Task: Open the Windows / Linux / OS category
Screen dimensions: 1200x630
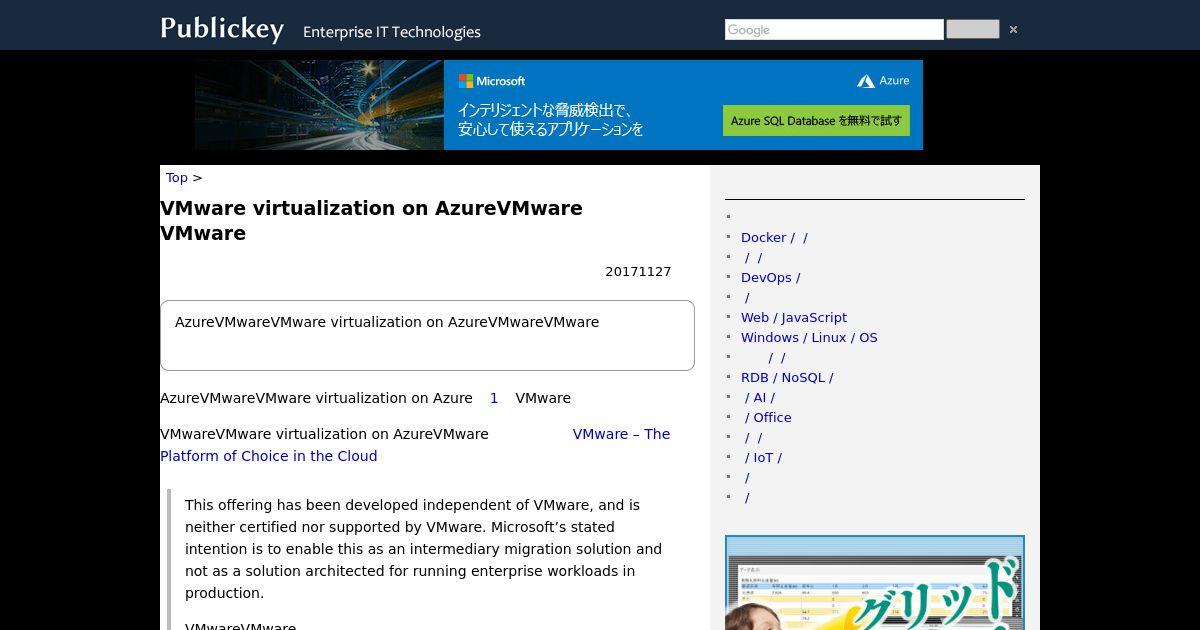Action: click(x=809, y=338)
